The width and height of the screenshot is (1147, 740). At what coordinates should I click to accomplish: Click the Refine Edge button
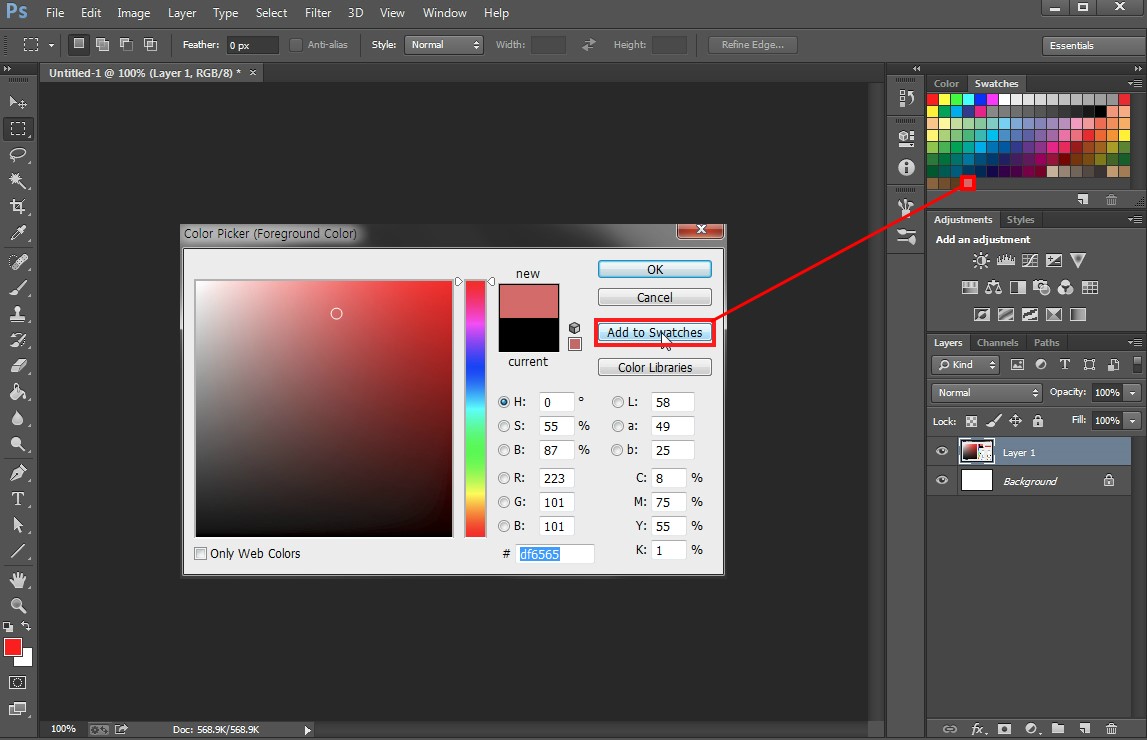753,45
